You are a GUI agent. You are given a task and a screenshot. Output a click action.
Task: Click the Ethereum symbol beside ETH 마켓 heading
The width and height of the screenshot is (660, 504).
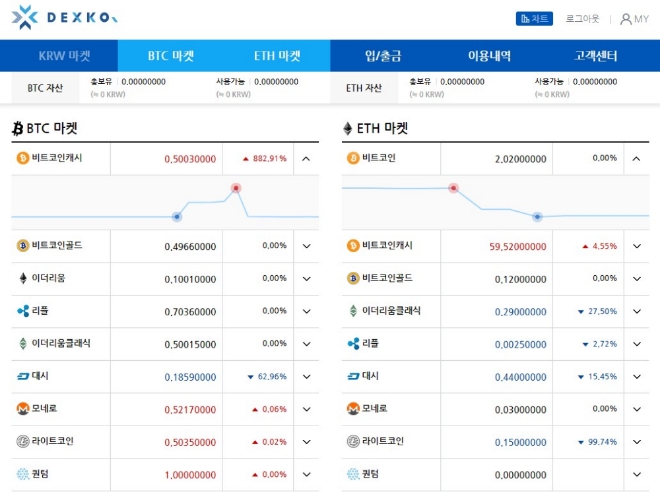tap(348, 128)
